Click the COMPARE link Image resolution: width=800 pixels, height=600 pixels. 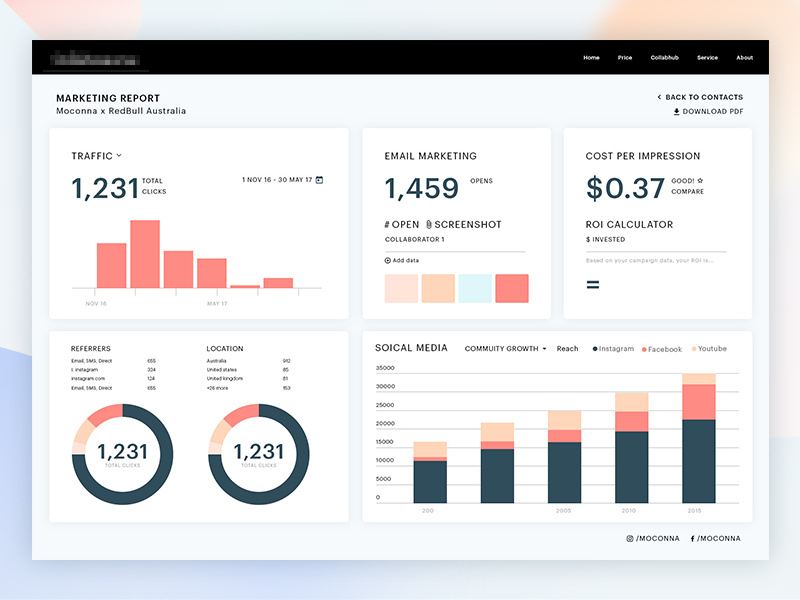click(687, 191)
